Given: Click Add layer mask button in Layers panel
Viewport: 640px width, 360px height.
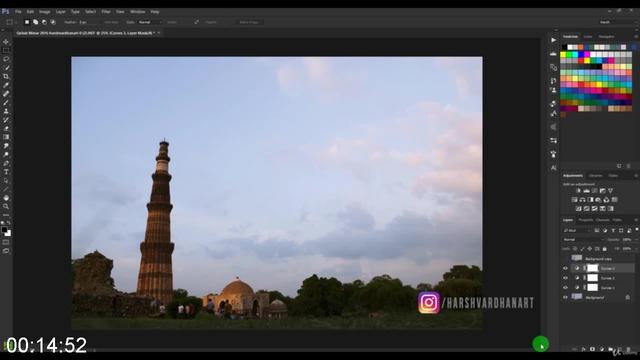Looking at the screenshot, I should click(592, 349).
